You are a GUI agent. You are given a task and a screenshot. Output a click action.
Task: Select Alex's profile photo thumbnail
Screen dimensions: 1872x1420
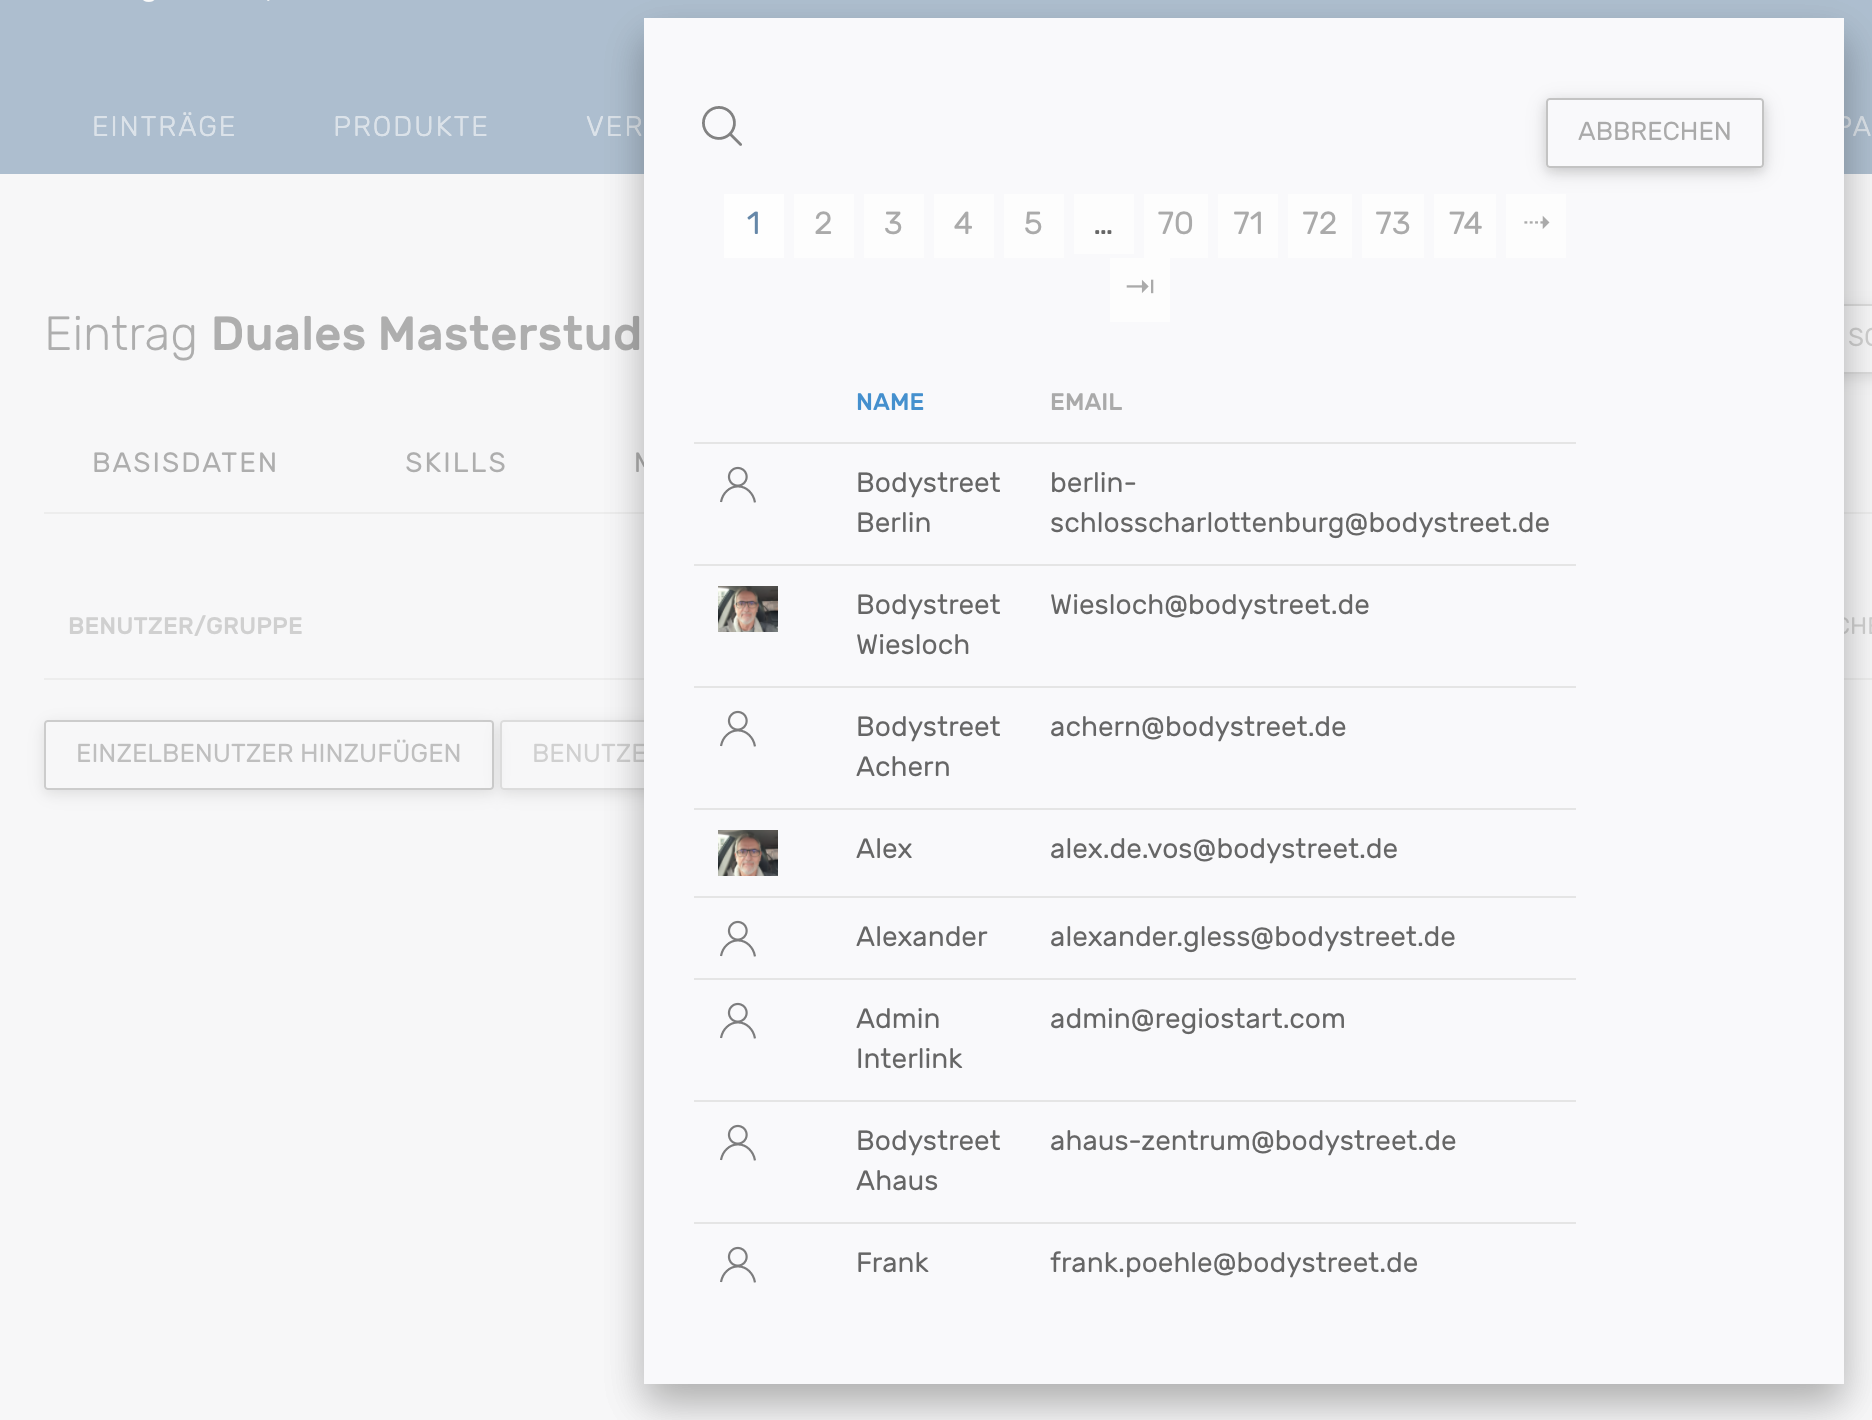point(748,853)
